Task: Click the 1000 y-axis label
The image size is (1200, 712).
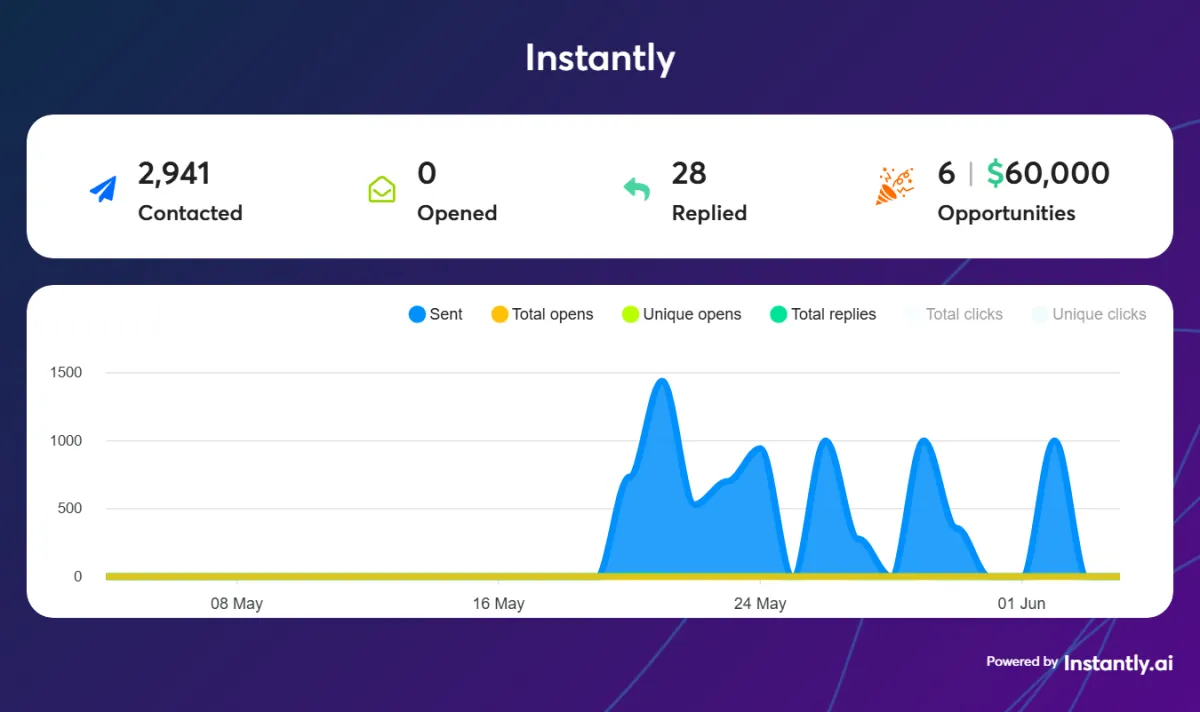Action: [65, 441]
